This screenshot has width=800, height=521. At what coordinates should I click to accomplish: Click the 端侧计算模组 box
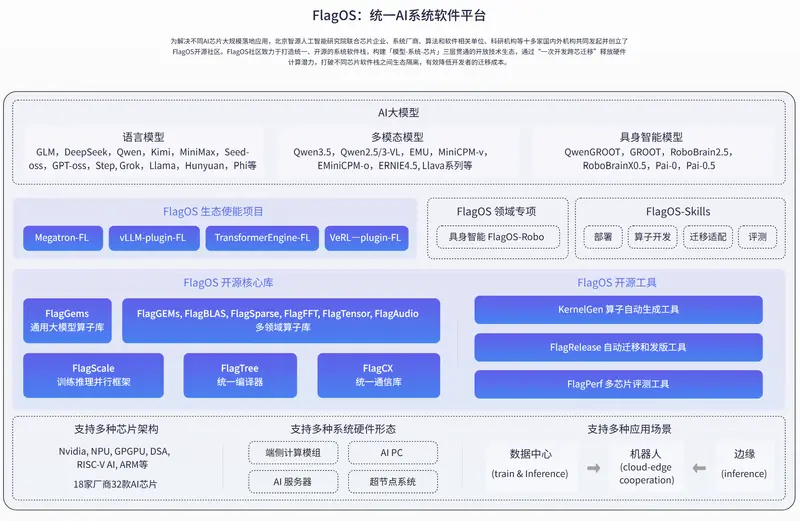pos(293,453)
